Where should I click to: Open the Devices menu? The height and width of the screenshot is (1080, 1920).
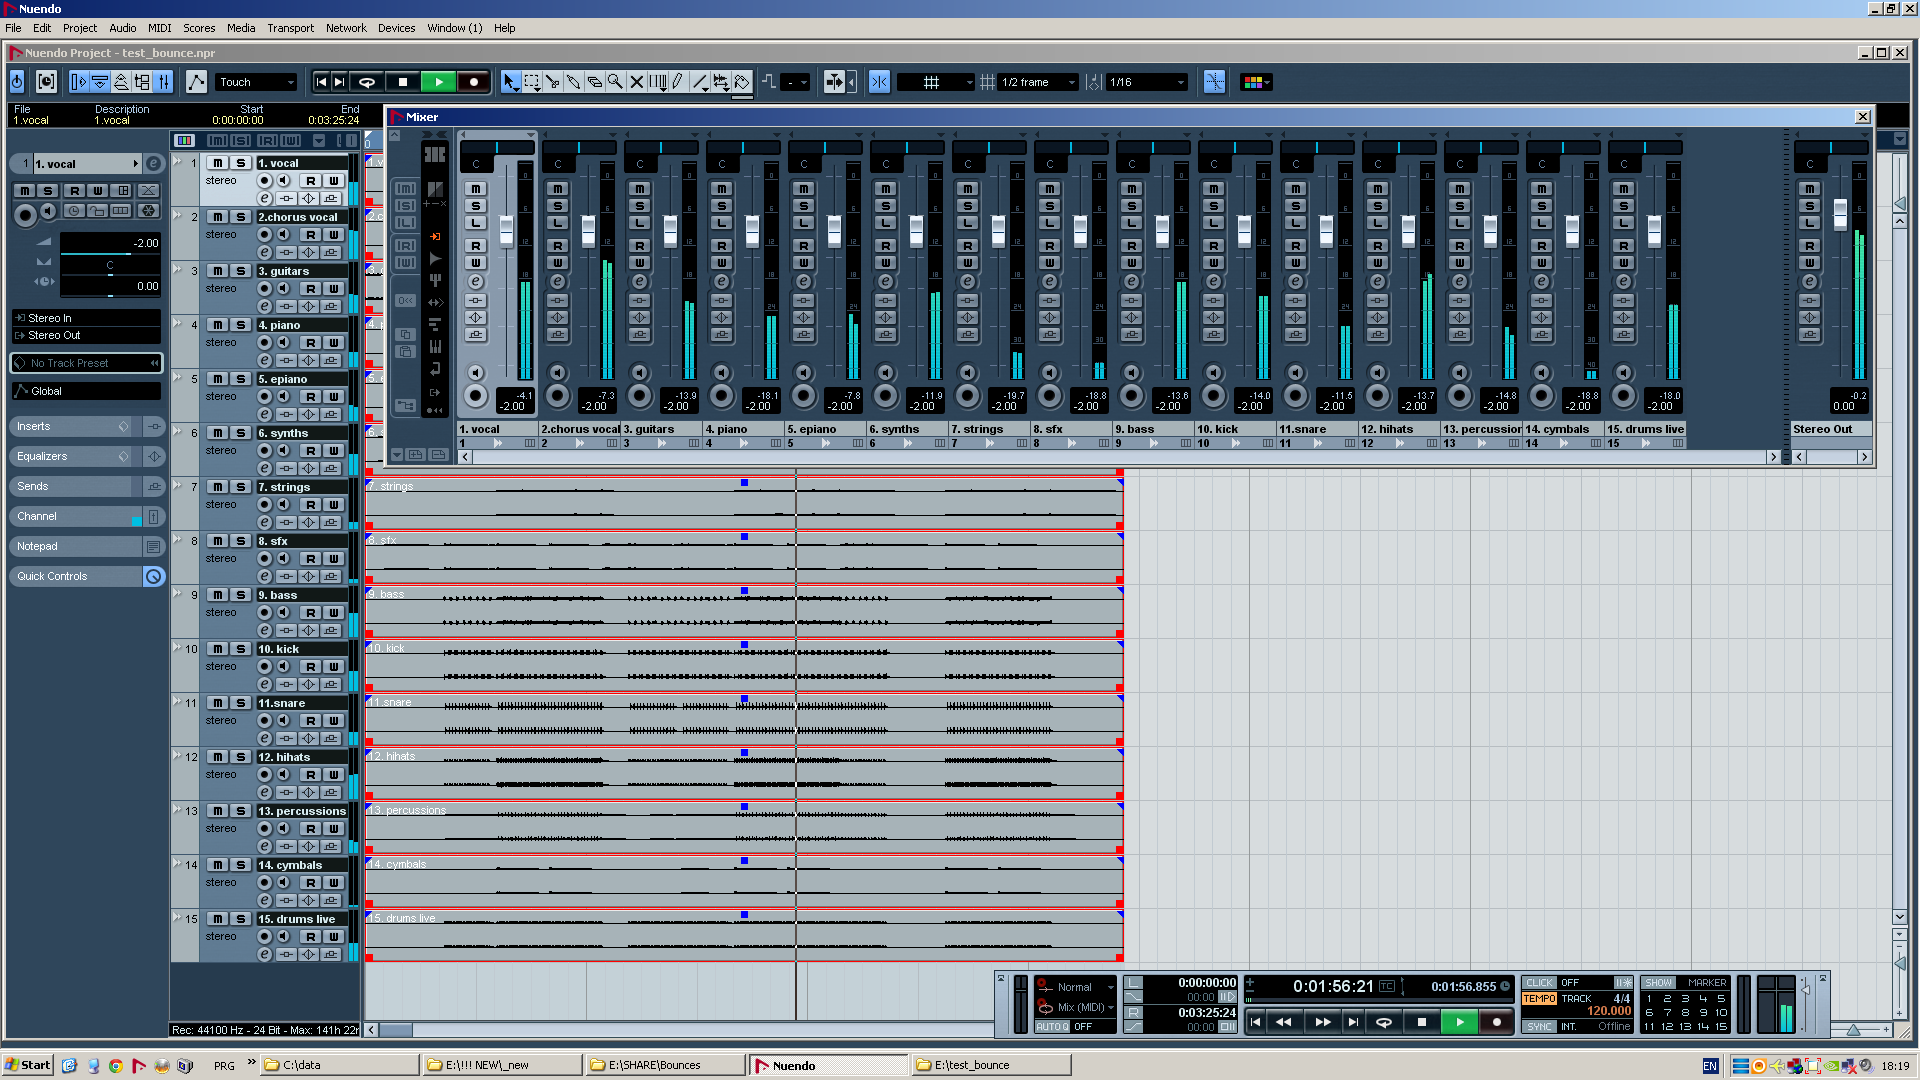click(396, 28)
